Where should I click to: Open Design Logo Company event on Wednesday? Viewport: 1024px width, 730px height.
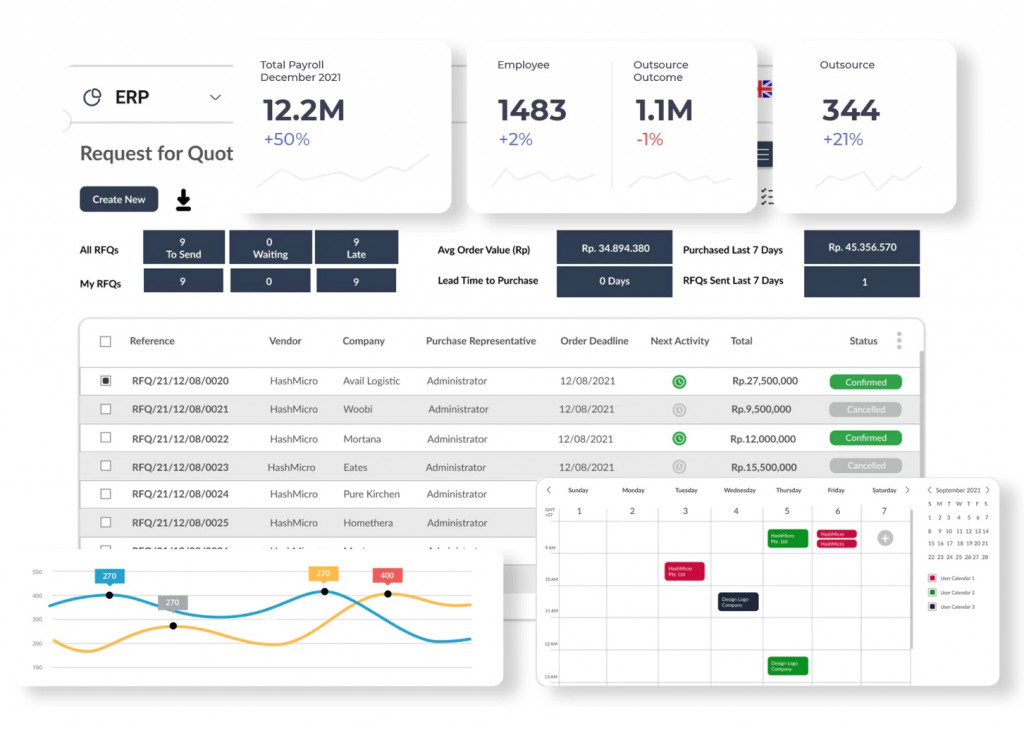(x=738, y=602)
